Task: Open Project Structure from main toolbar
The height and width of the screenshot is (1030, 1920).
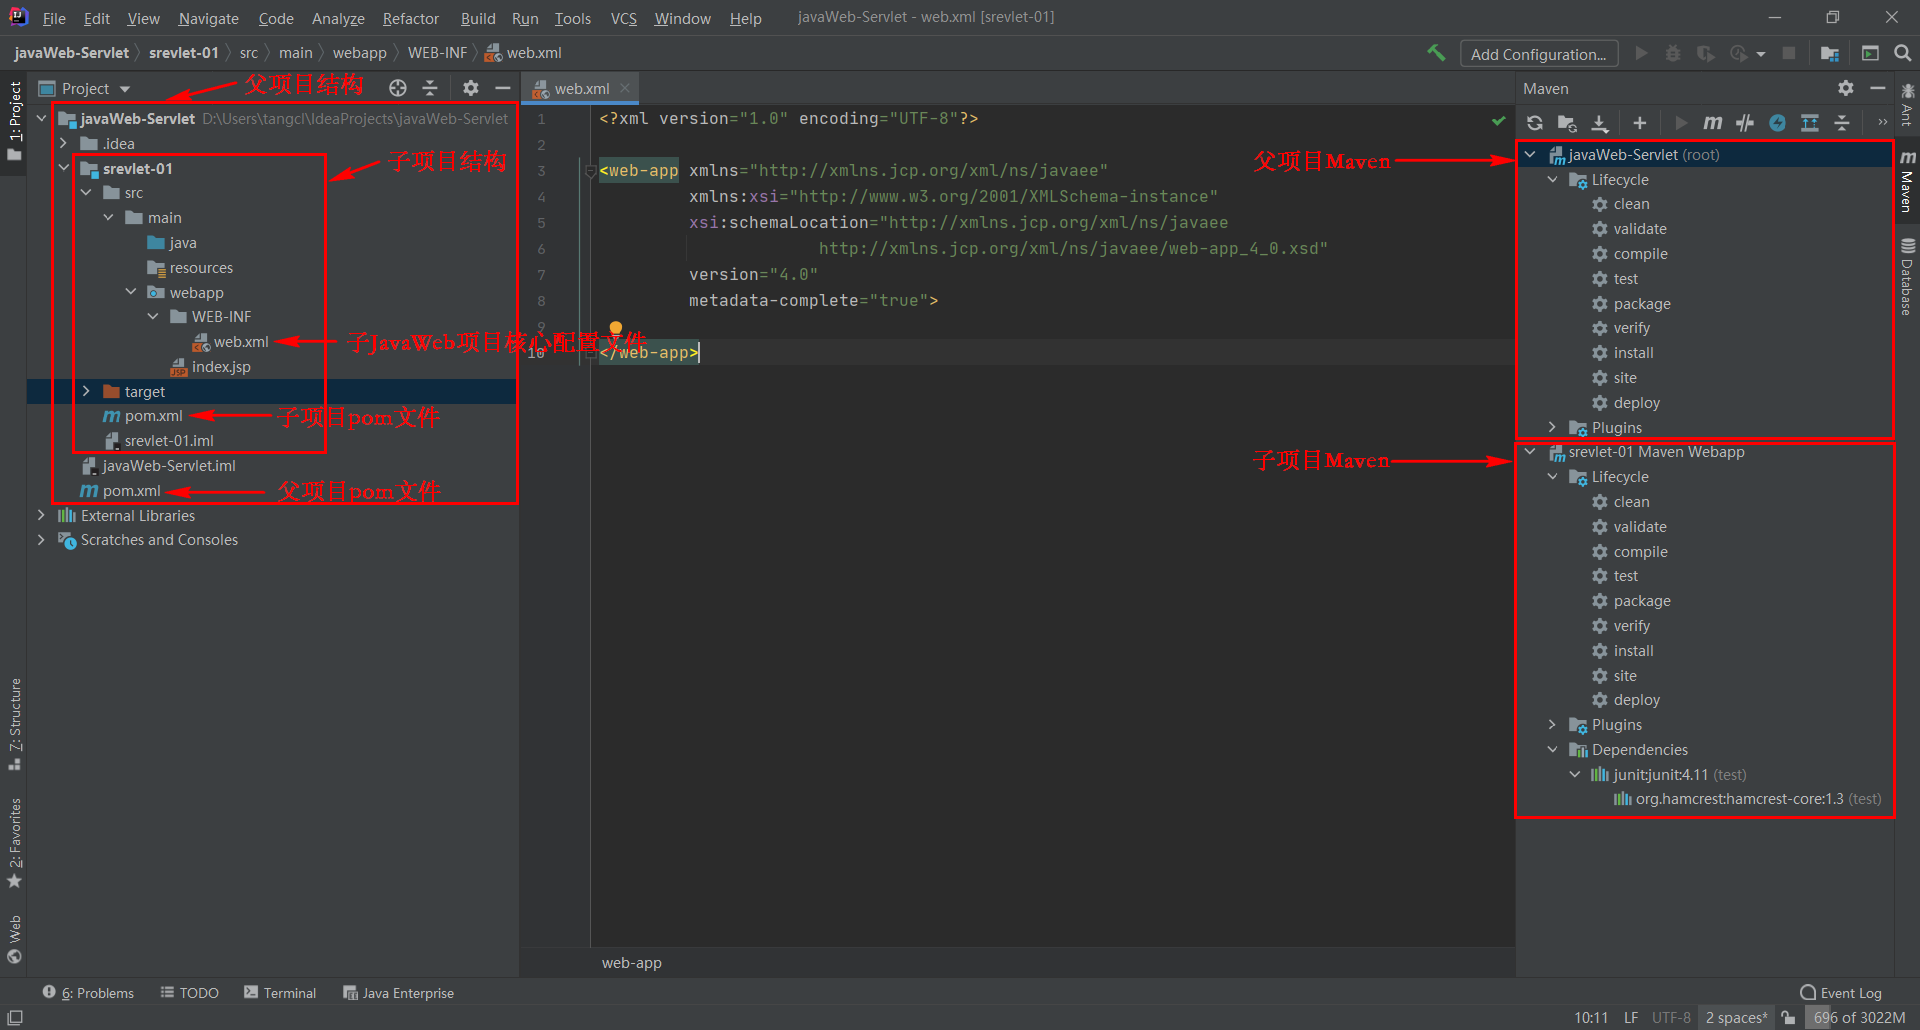Action: (x=1830, y=53)
